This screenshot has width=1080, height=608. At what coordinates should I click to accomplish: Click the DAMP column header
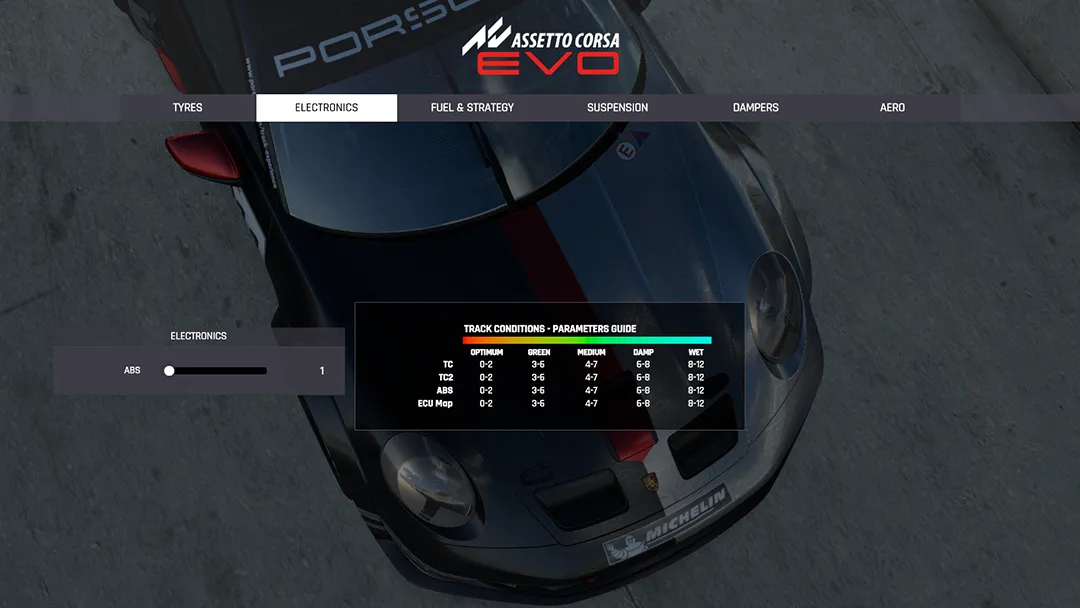pos(643,352)
